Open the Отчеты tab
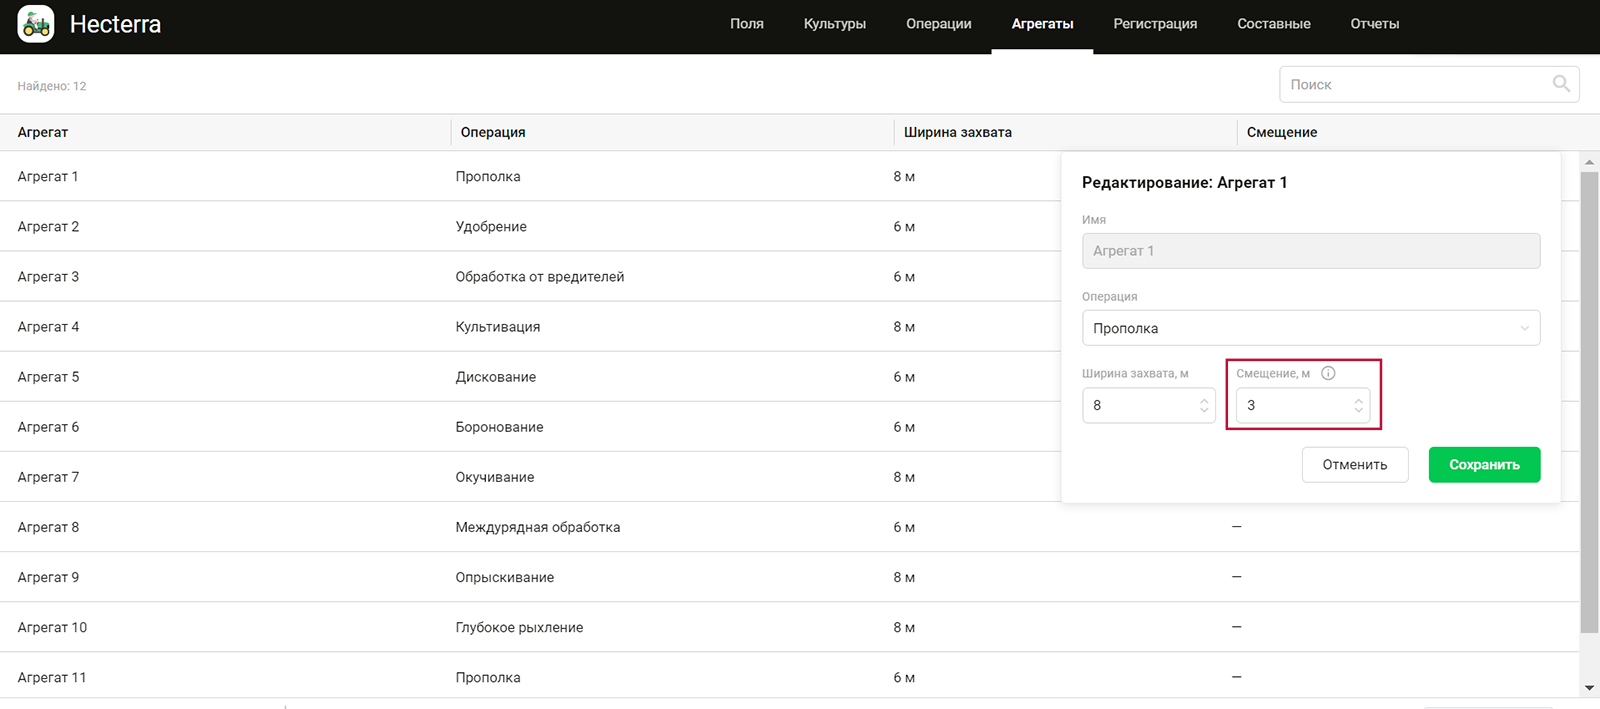This screenshot has height=709, width=1600. coord(1374,24)
